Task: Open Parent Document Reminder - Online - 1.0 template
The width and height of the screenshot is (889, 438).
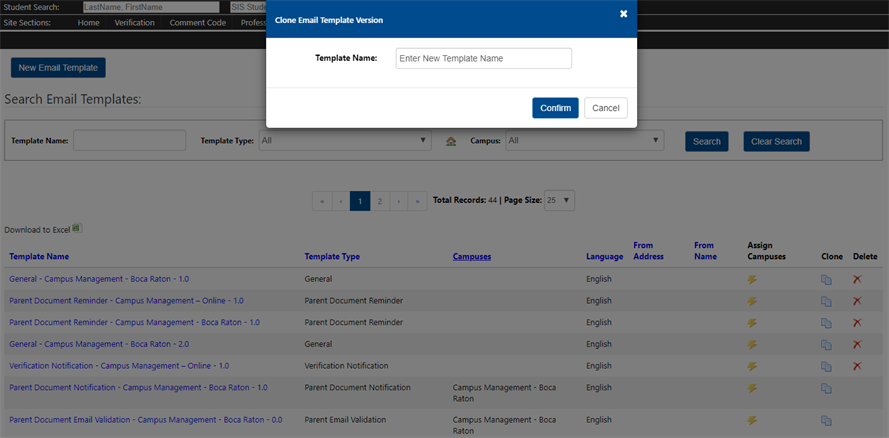Action: 126,300
